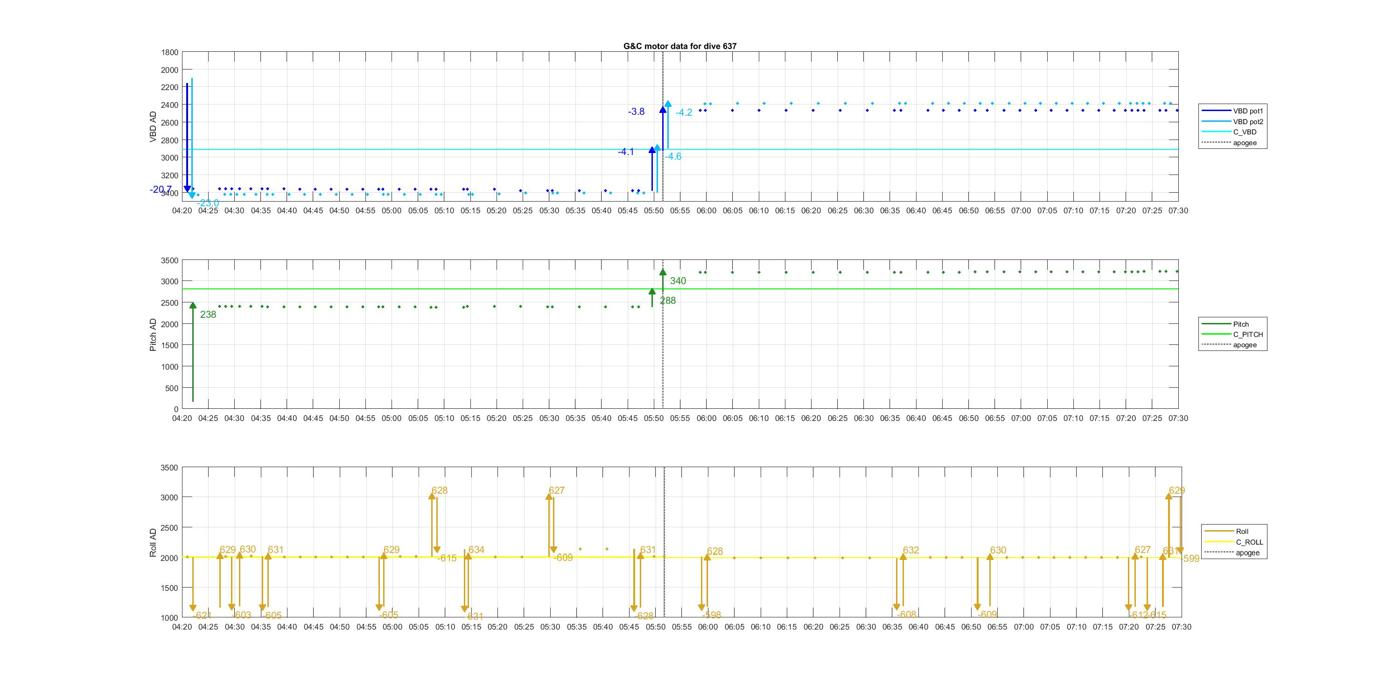Screen dimensions: 1400x693
Task: Click the '-4.6' annotation in the VBD plot
Action: pos(673,156)
